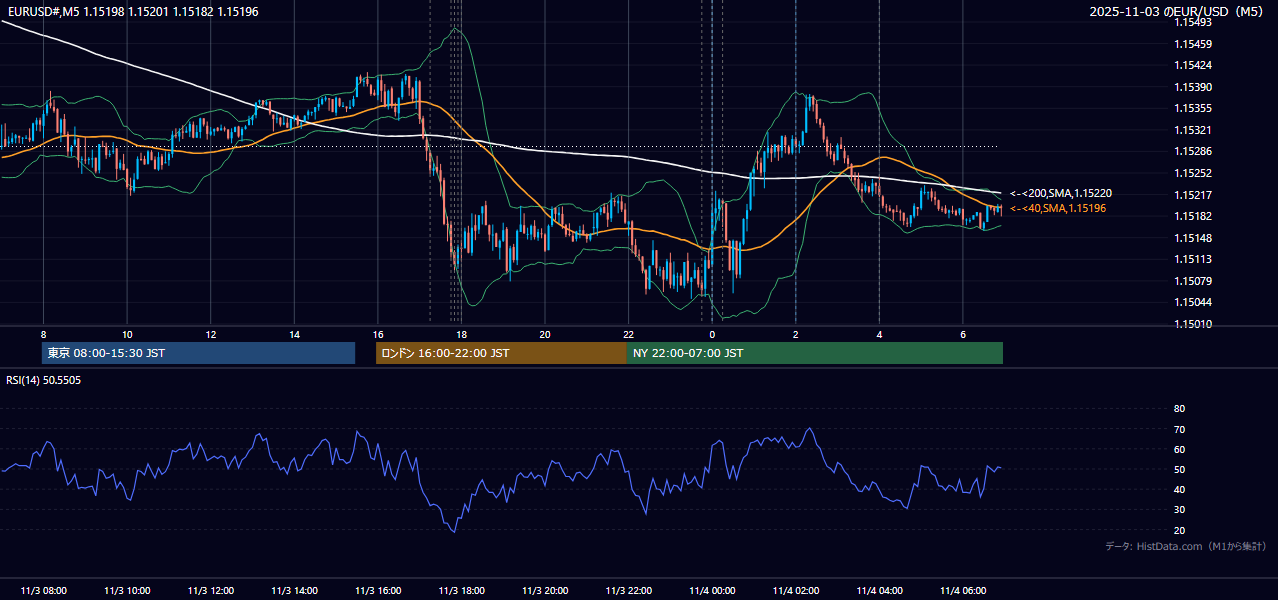Select the 東京 08:00-15:30 JST session bar

(198, 353)
